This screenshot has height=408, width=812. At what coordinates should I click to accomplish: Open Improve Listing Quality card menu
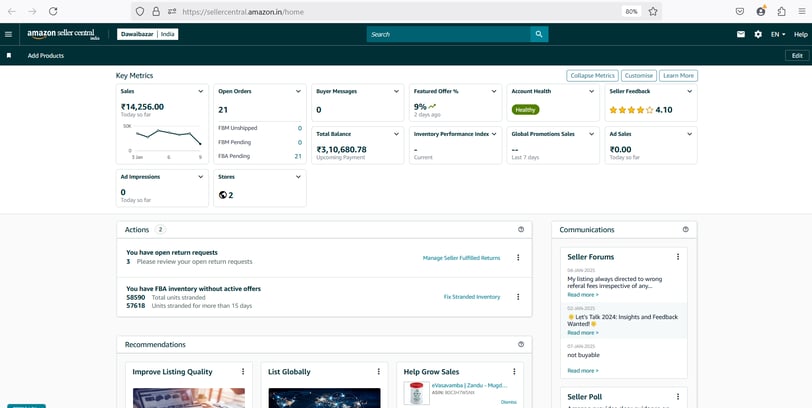pos(243,372)
